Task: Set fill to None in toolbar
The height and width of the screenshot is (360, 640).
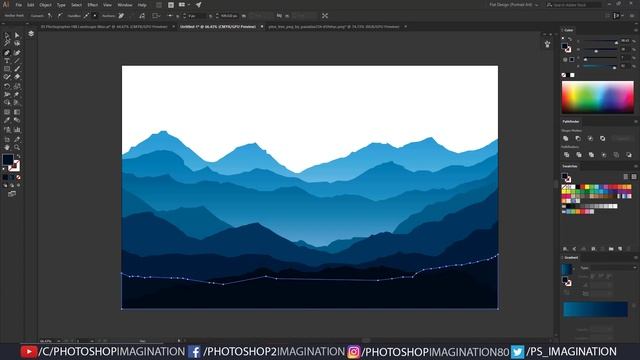Action: point(18,178)
